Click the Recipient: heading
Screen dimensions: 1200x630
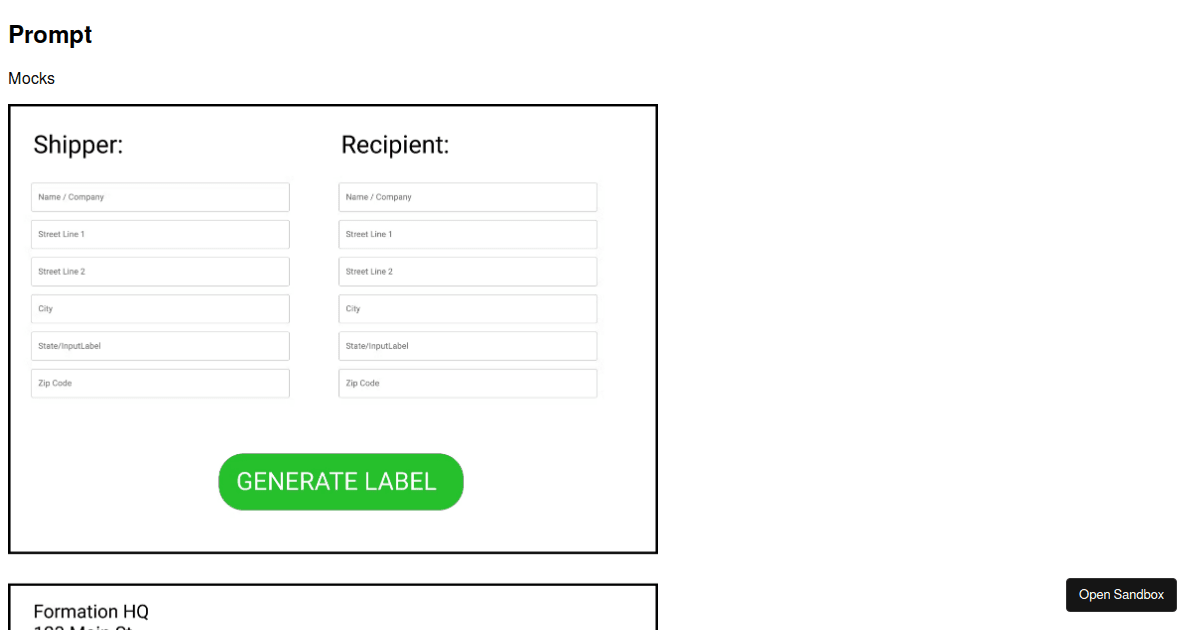[394, 144]
